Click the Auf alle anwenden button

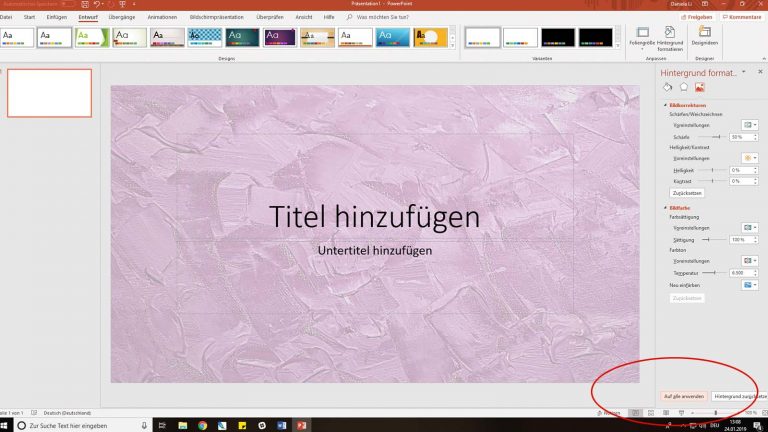pyautogui.click(x=684, y=396)
